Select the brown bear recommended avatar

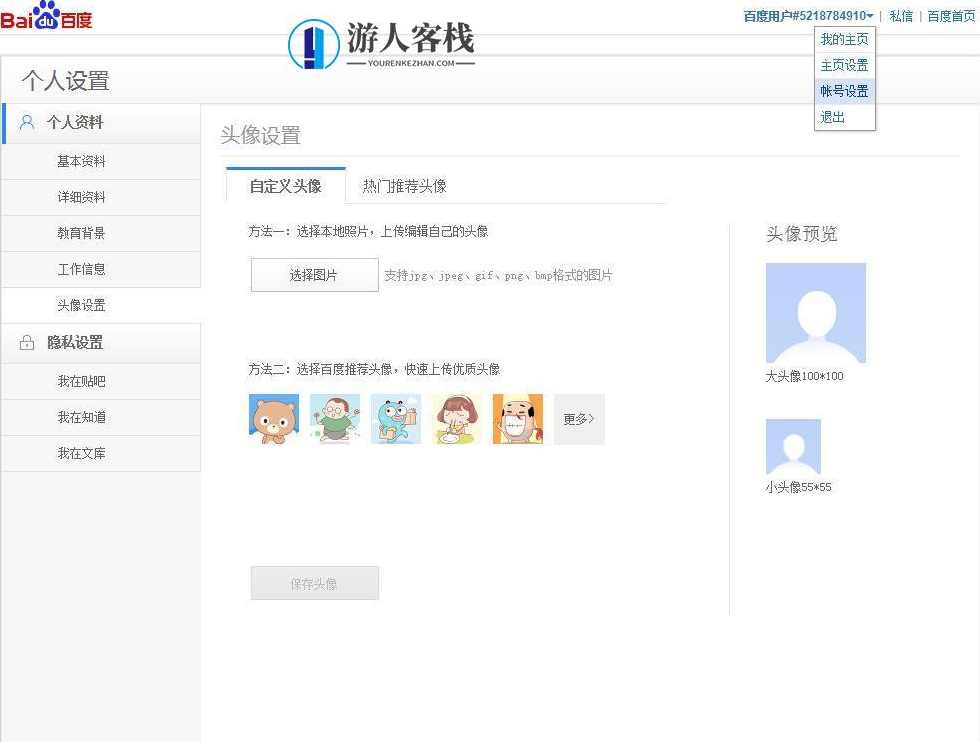tap(273, 419)
